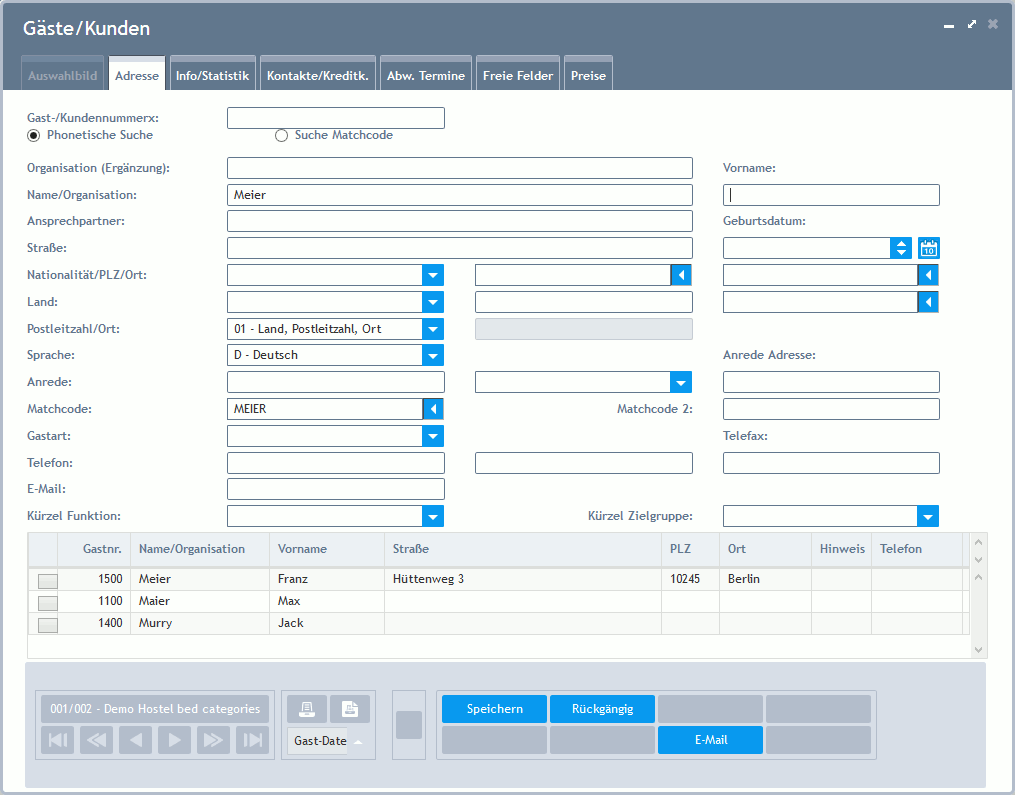Click the E-Mail button

click(711, 740)
